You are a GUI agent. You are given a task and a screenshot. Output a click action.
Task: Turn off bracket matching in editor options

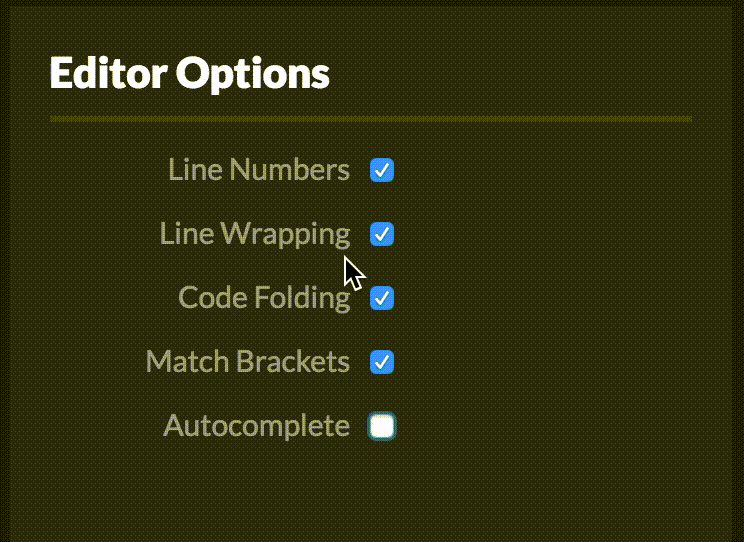[x=382, y=362]
